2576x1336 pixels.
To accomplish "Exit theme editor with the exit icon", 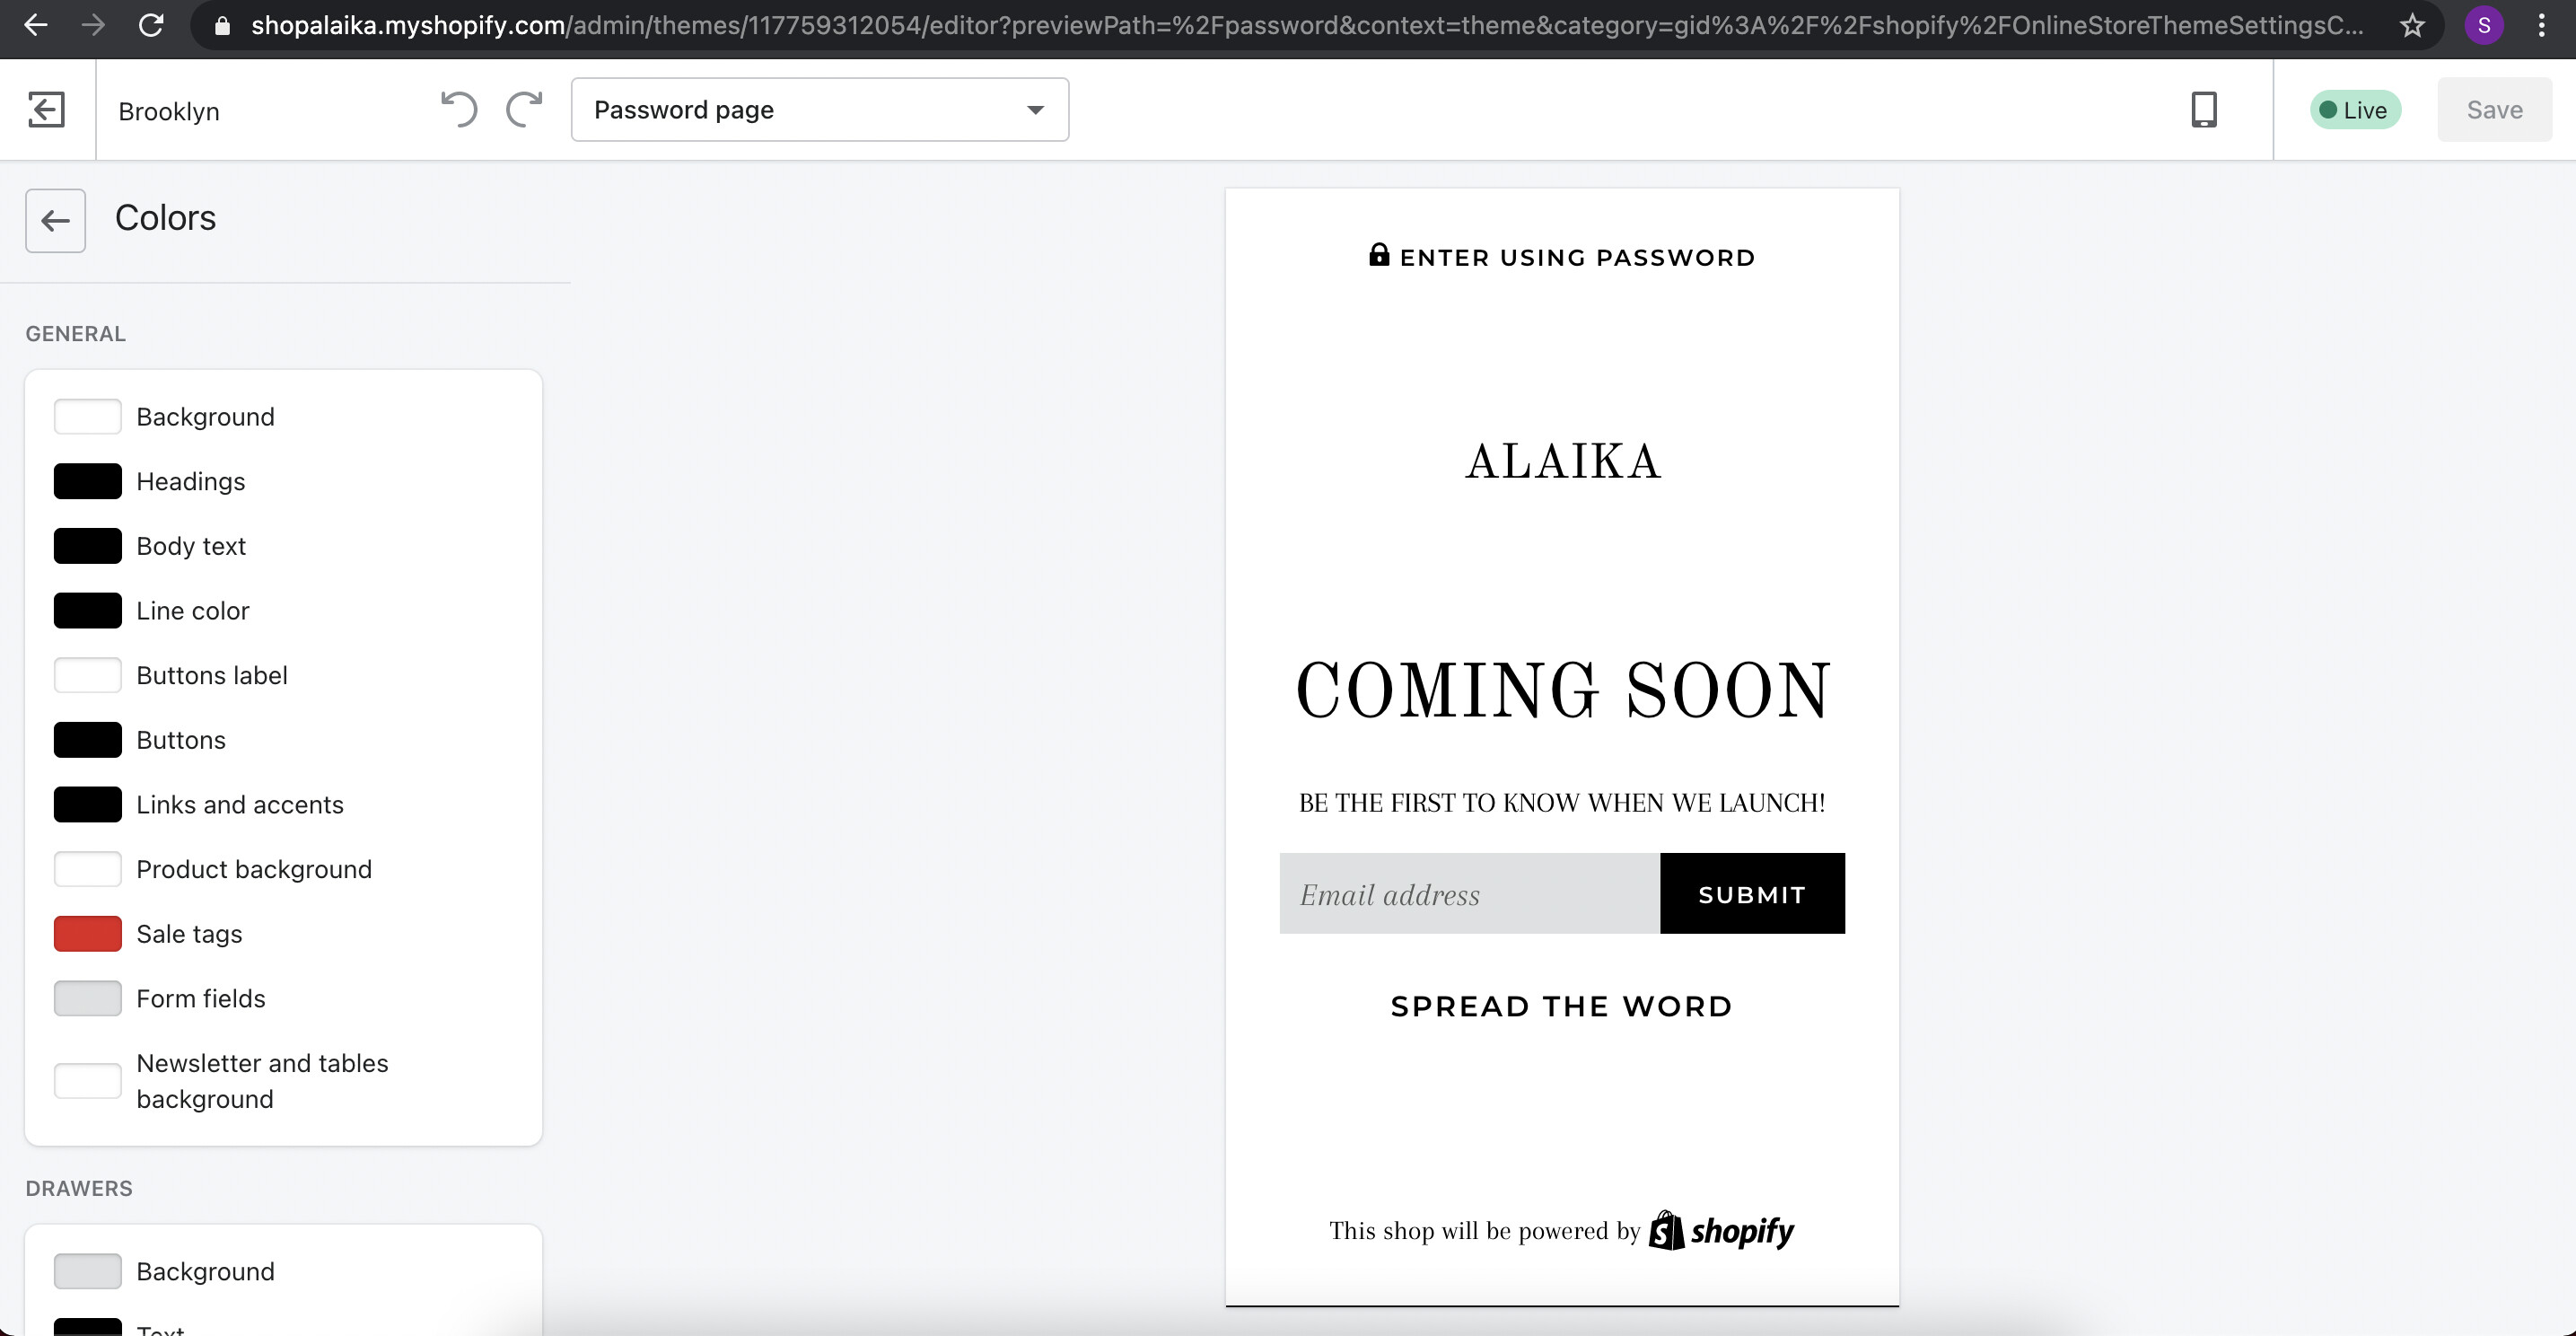I will tap(46, 109).
